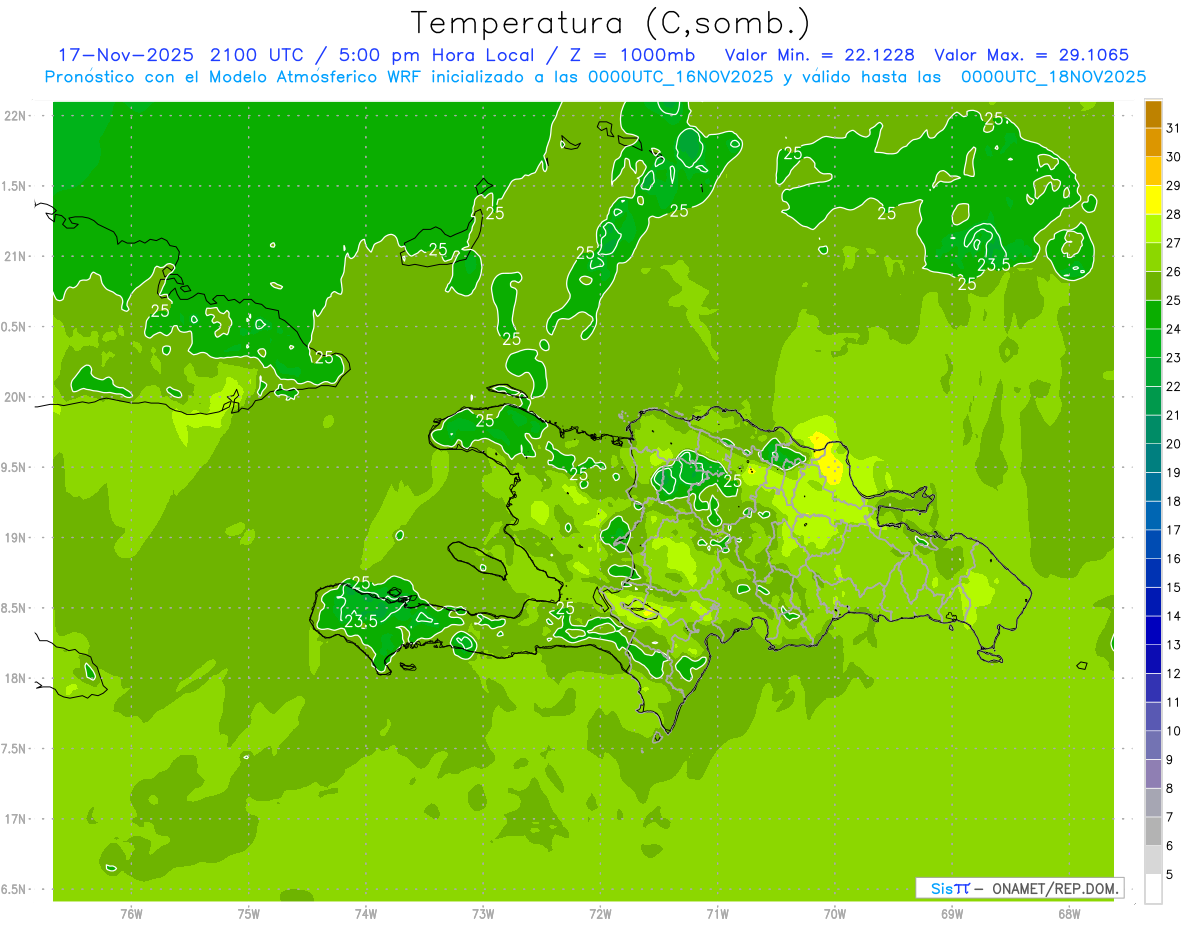Click the gray 6–7 legend swatch
1200x927 pixels.
1153,831
